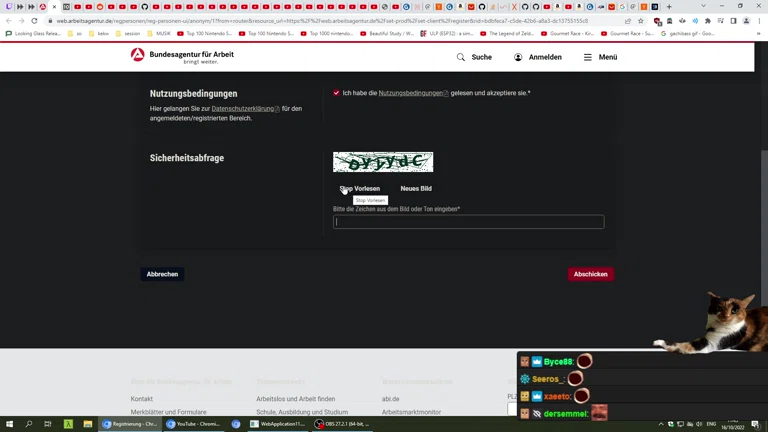The width and height of the screenshot is (768, 432).
Task: Go back in browser history
Action: pos(9,21)
